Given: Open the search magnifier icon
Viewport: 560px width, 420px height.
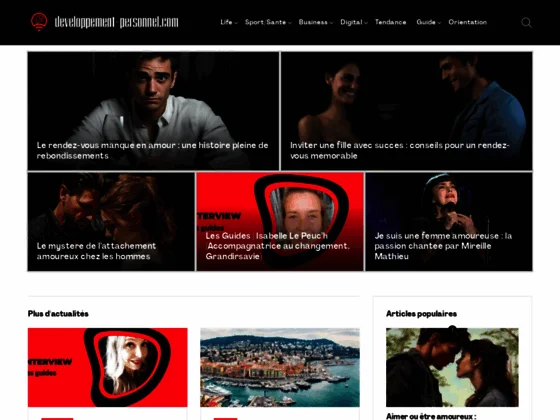Looking at the screenshot, I should click(x=526, y=22).
